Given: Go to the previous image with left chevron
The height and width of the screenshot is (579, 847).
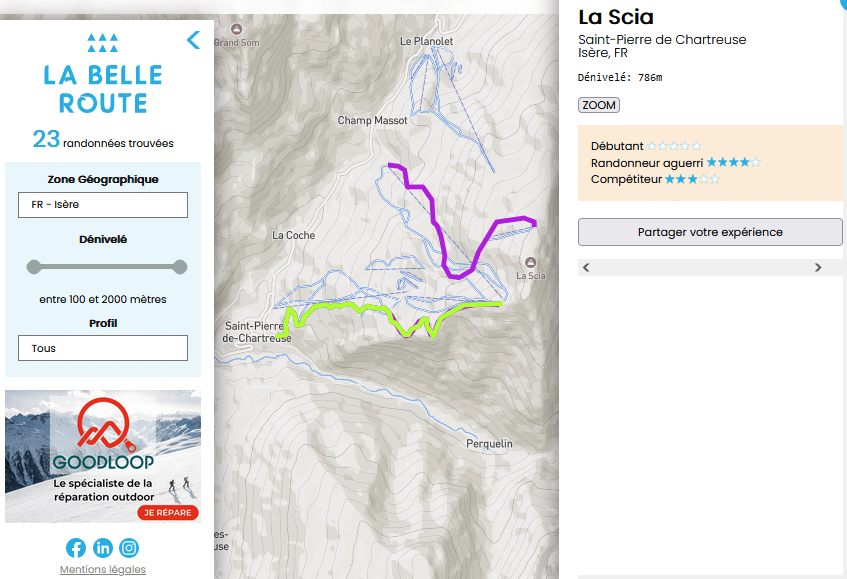Looking at the screenshot, I should (x=586, y=267).
